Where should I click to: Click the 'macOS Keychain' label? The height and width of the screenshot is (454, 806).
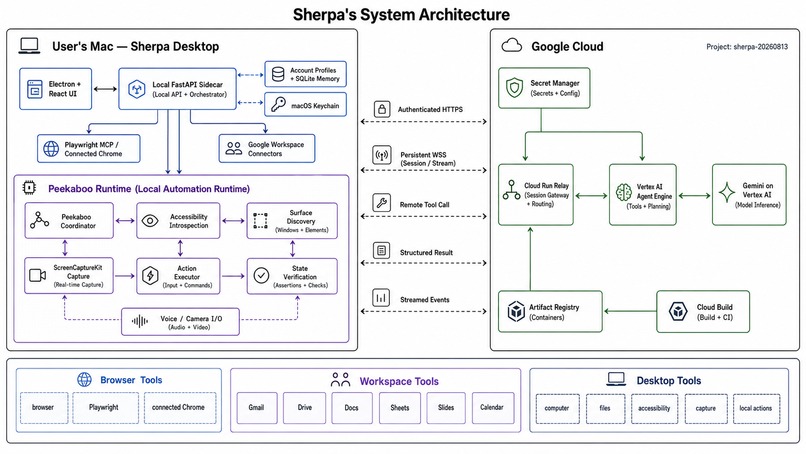coord(315,106)
